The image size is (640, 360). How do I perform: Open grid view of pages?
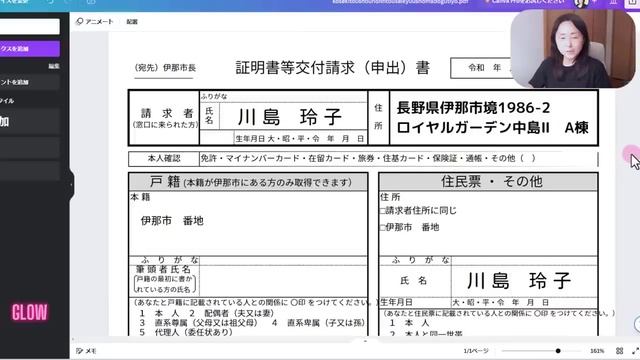click(620, 351)
